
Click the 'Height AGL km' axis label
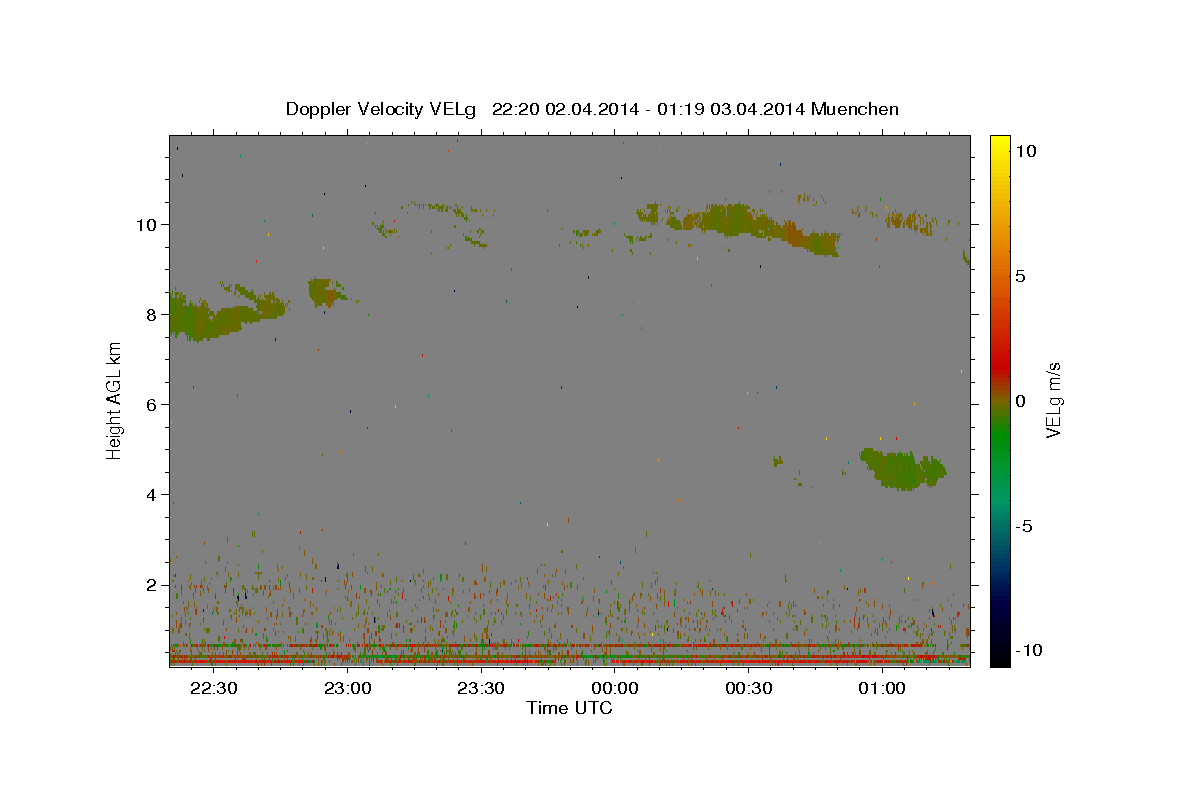(115, 400)
